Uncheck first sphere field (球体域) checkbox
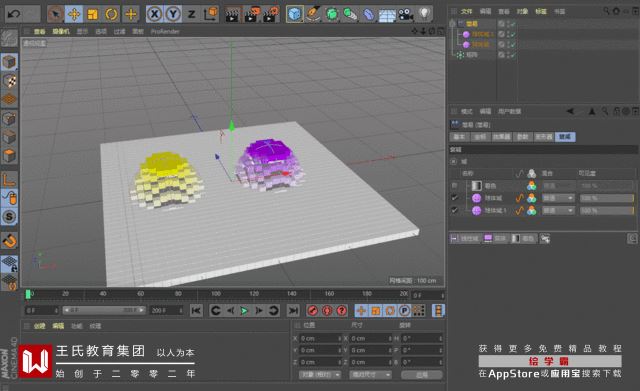640x391 pixels. 454,198
